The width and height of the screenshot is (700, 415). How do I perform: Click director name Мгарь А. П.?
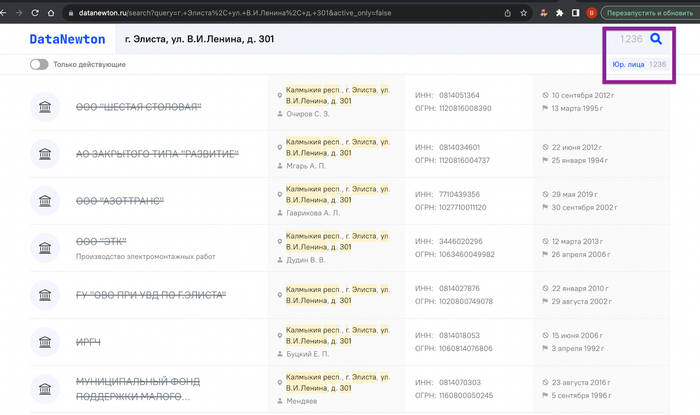[306, 166]
